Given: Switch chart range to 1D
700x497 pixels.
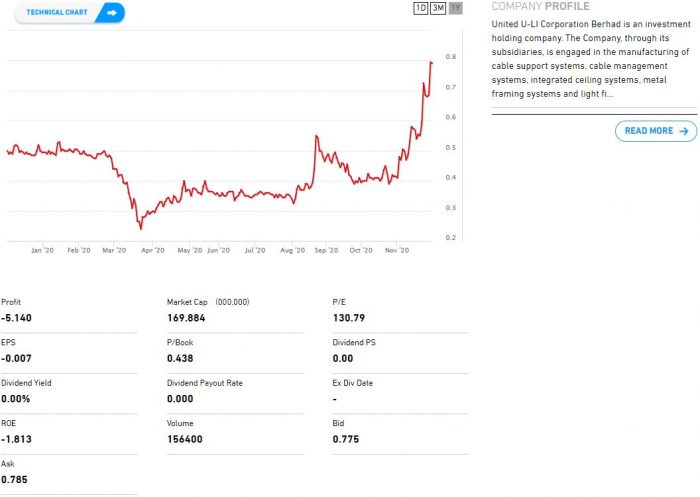Looking at the screenshot, I should [421, 8].
